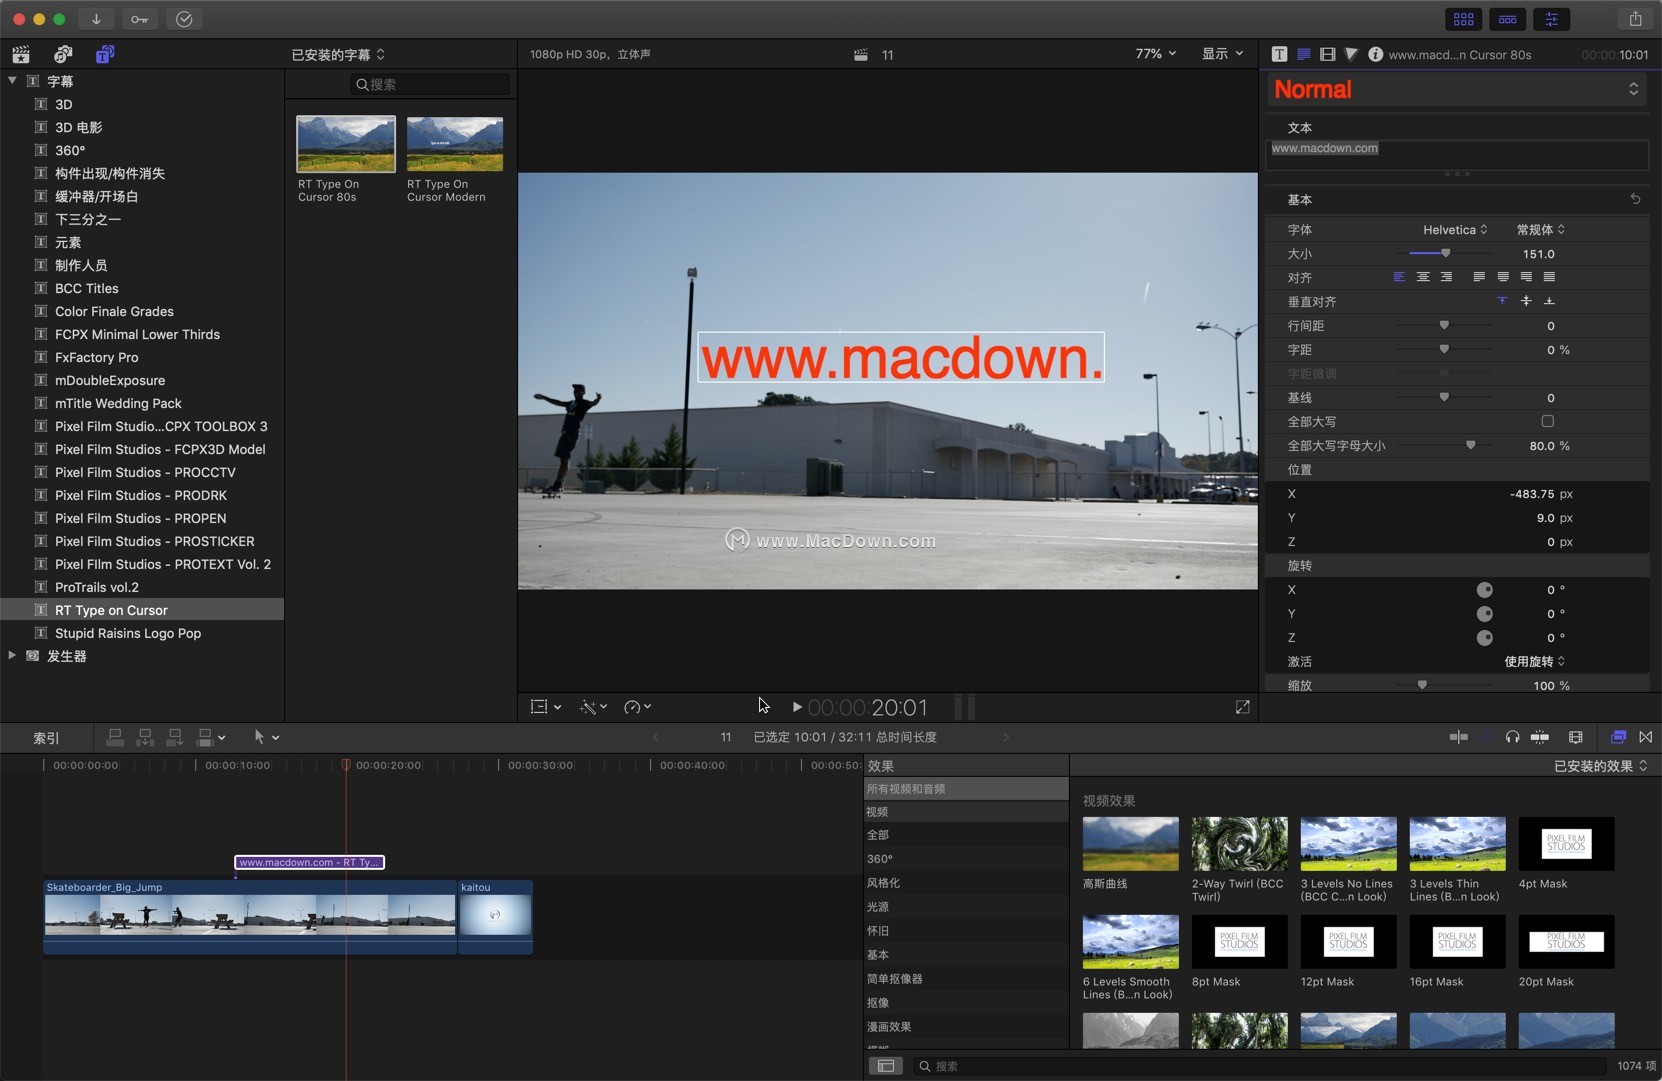Screen dimensions: 1662x1081
Task: Select RT Type On Cursor Modern thumbnail
Action: click(x=455, y=144)
